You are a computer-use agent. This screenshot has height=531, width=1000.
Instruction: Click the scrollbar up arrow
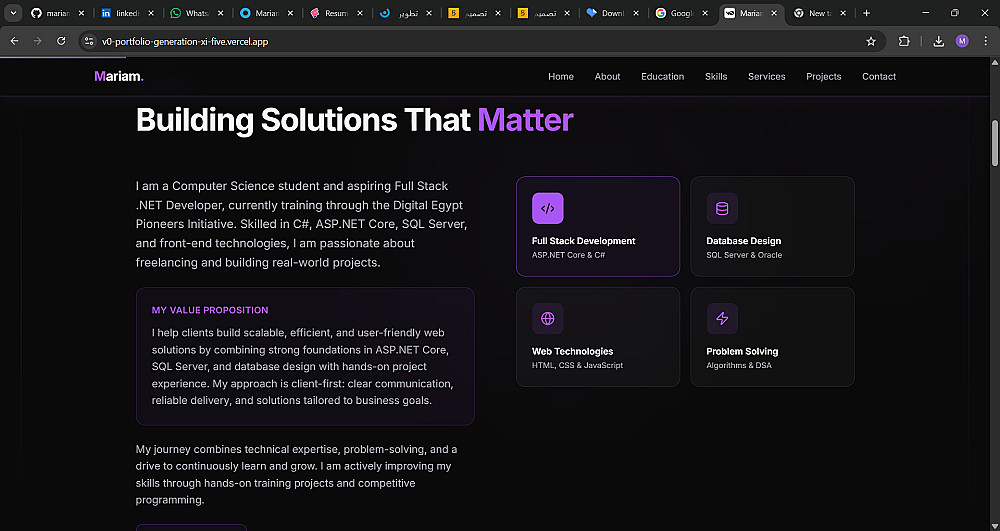[994, 62]
